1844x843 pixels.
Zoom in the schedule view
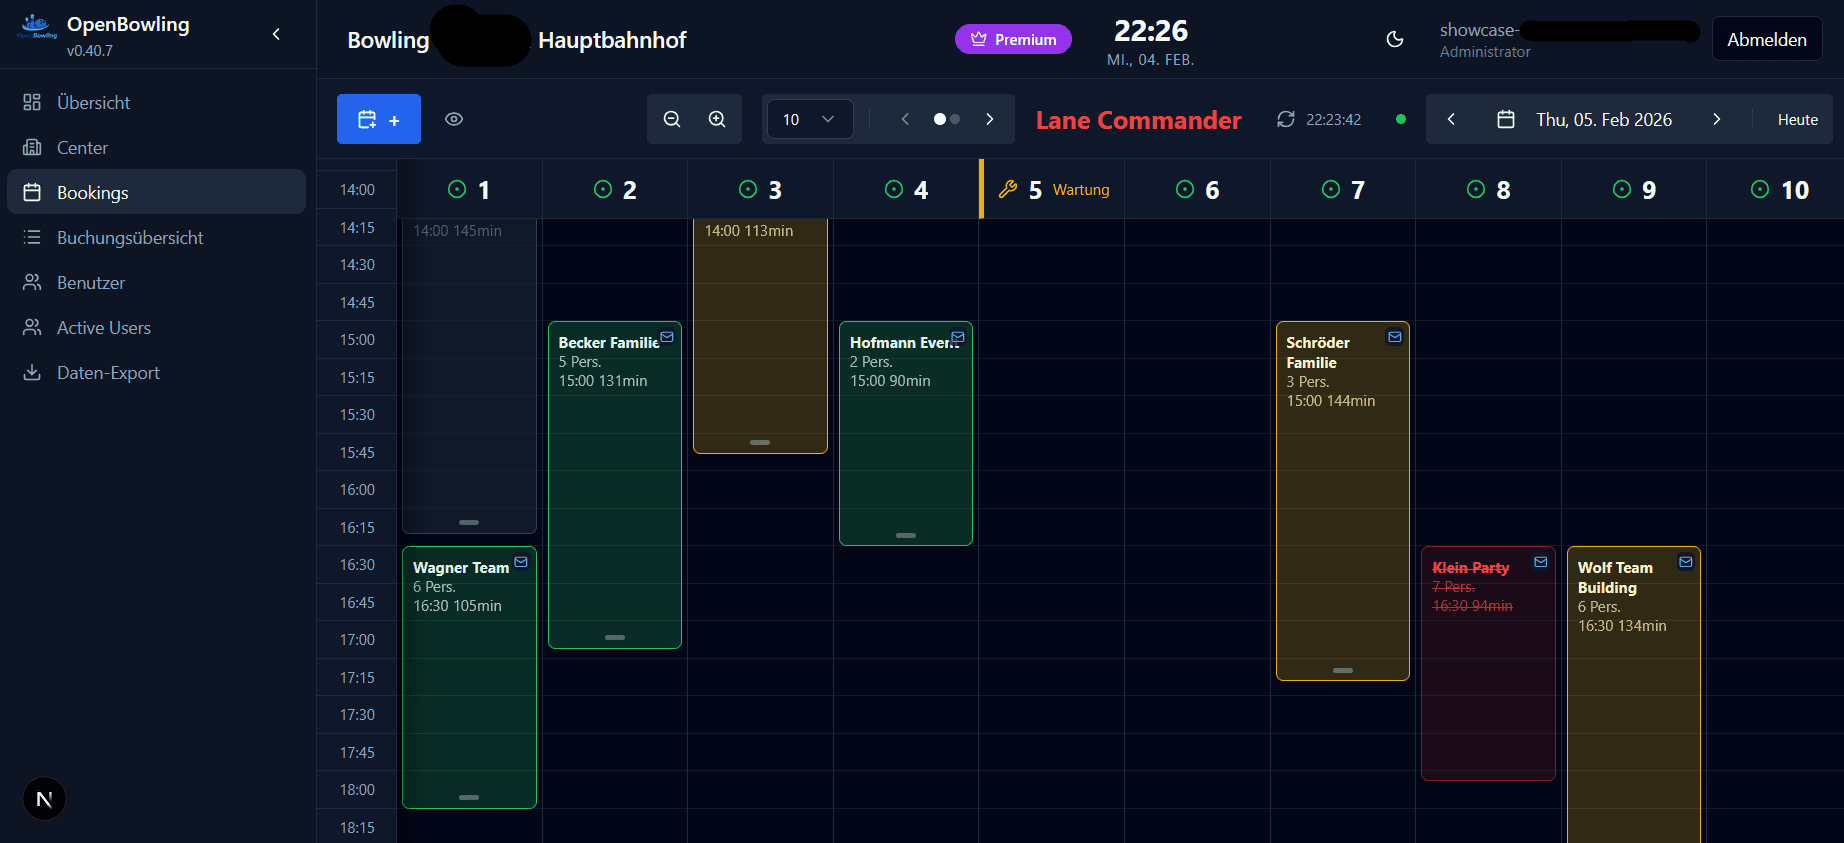click(717, 119)
